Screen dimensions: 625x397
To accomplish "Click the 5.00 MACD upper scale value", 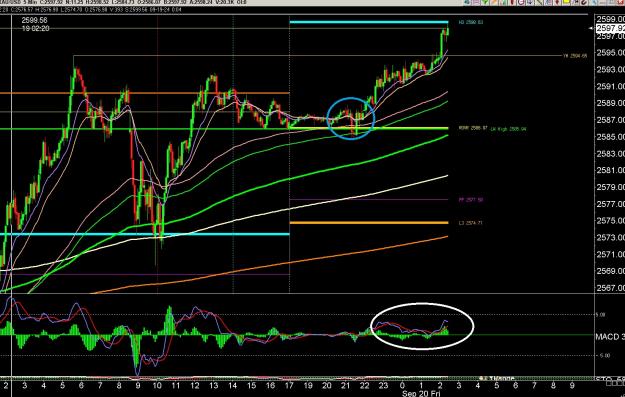I will point(600,315).
